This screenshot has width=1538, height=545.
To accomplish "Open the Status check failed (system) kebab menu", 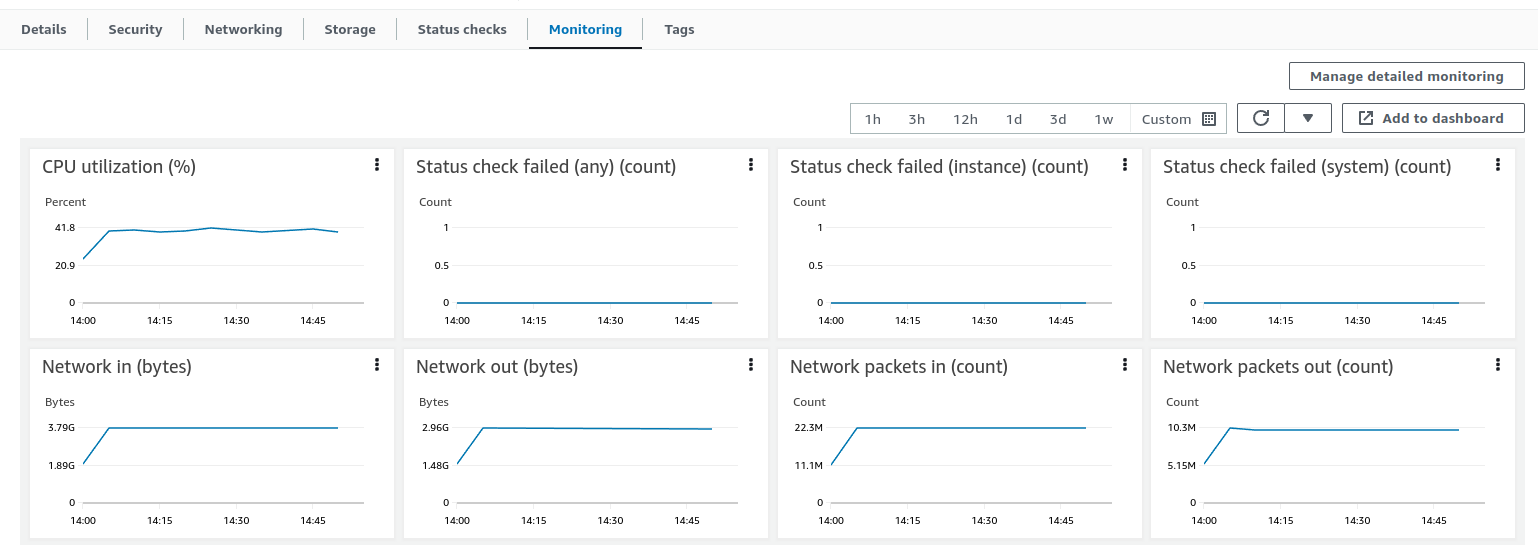I will [x=1498, y=165].
